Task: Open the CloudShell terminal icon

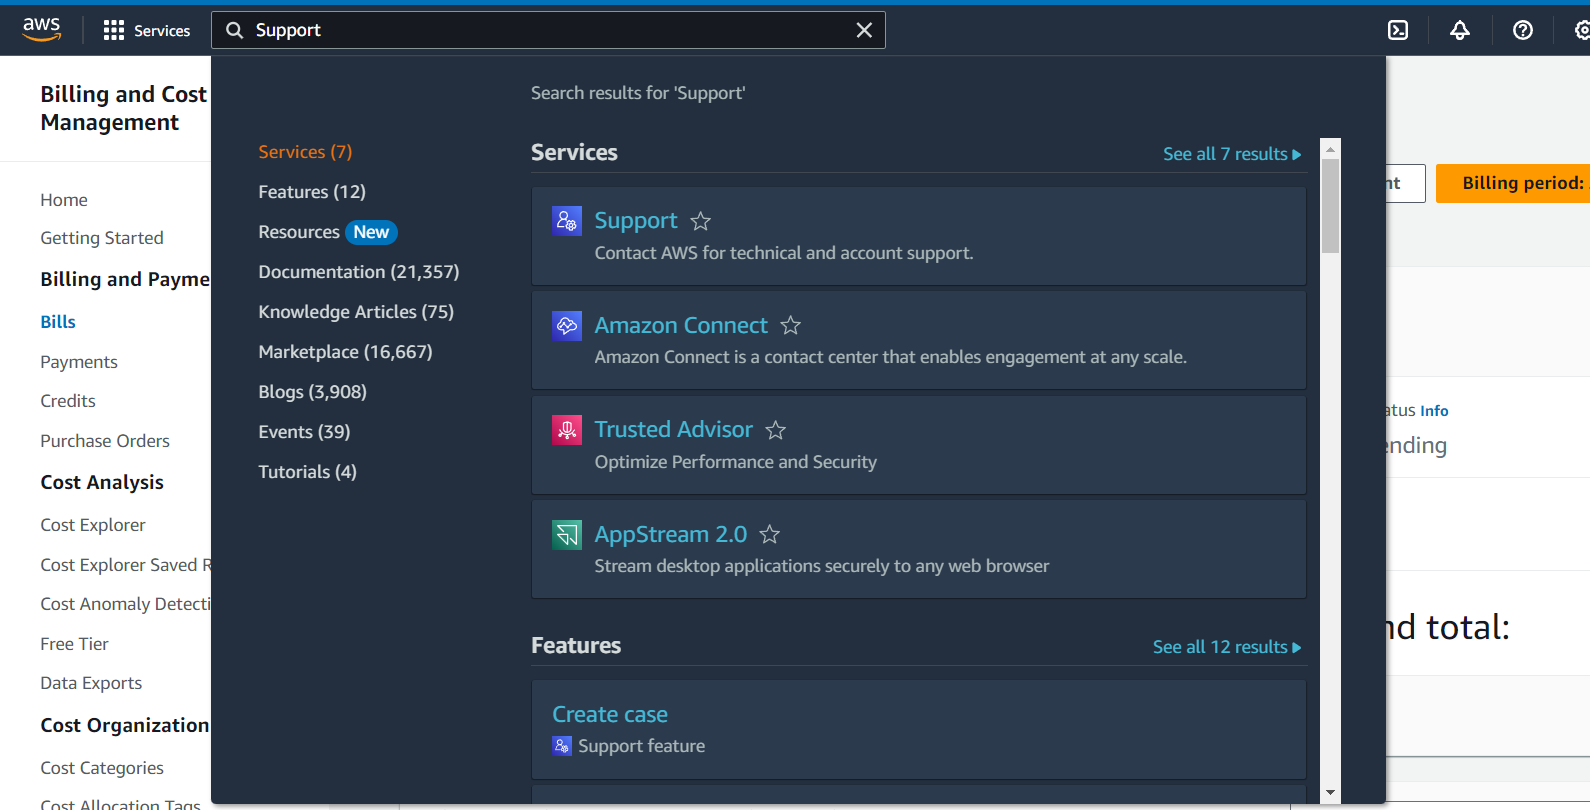Action: point(1398,30)
